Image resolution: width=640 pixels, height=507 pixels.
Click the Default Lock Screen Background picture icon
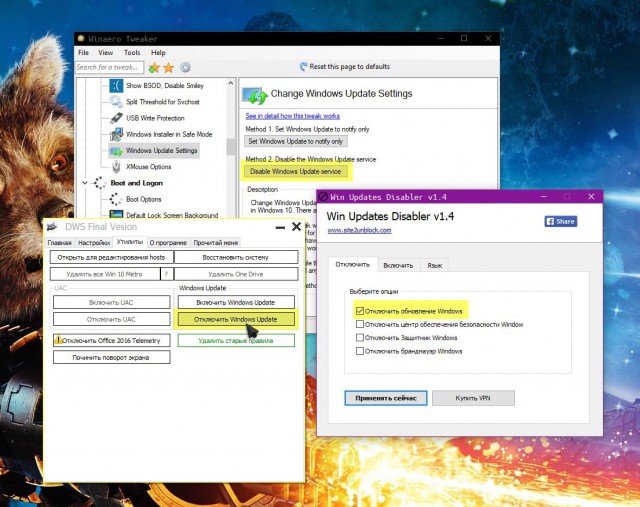click(x=116, y=214)
